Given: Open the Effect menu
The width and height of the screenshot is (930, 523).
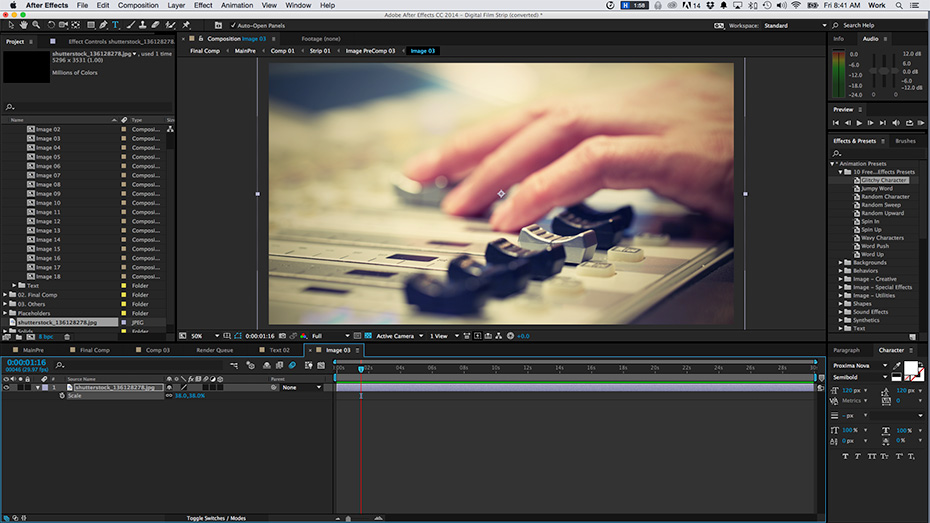Looking at the screenshot, I should (203, 5).
